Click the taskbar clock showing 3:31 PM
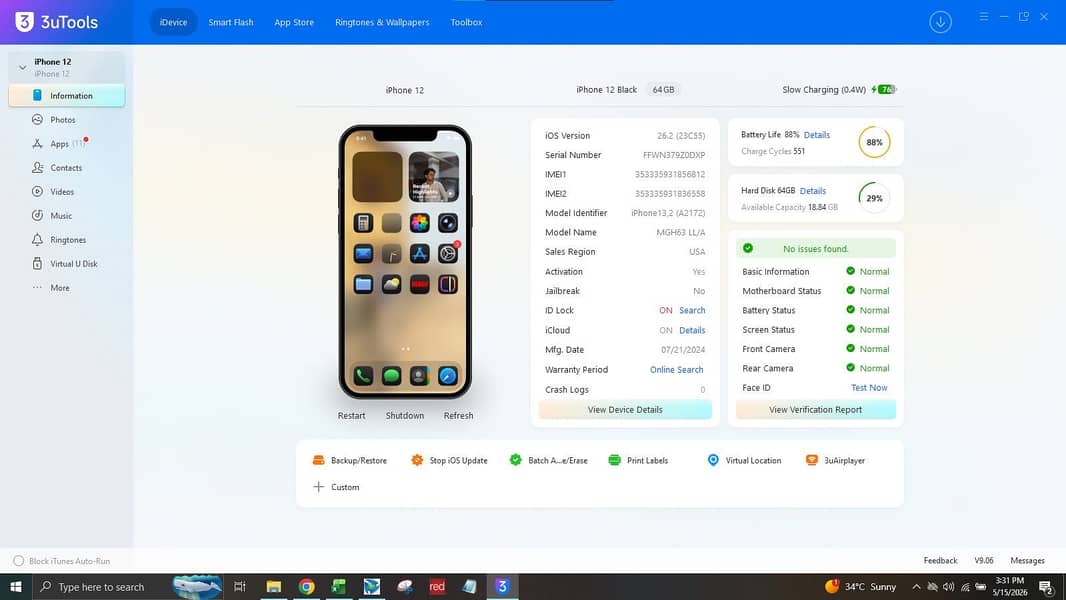This screenshot has height=600, width=1066. point(1010,586)
